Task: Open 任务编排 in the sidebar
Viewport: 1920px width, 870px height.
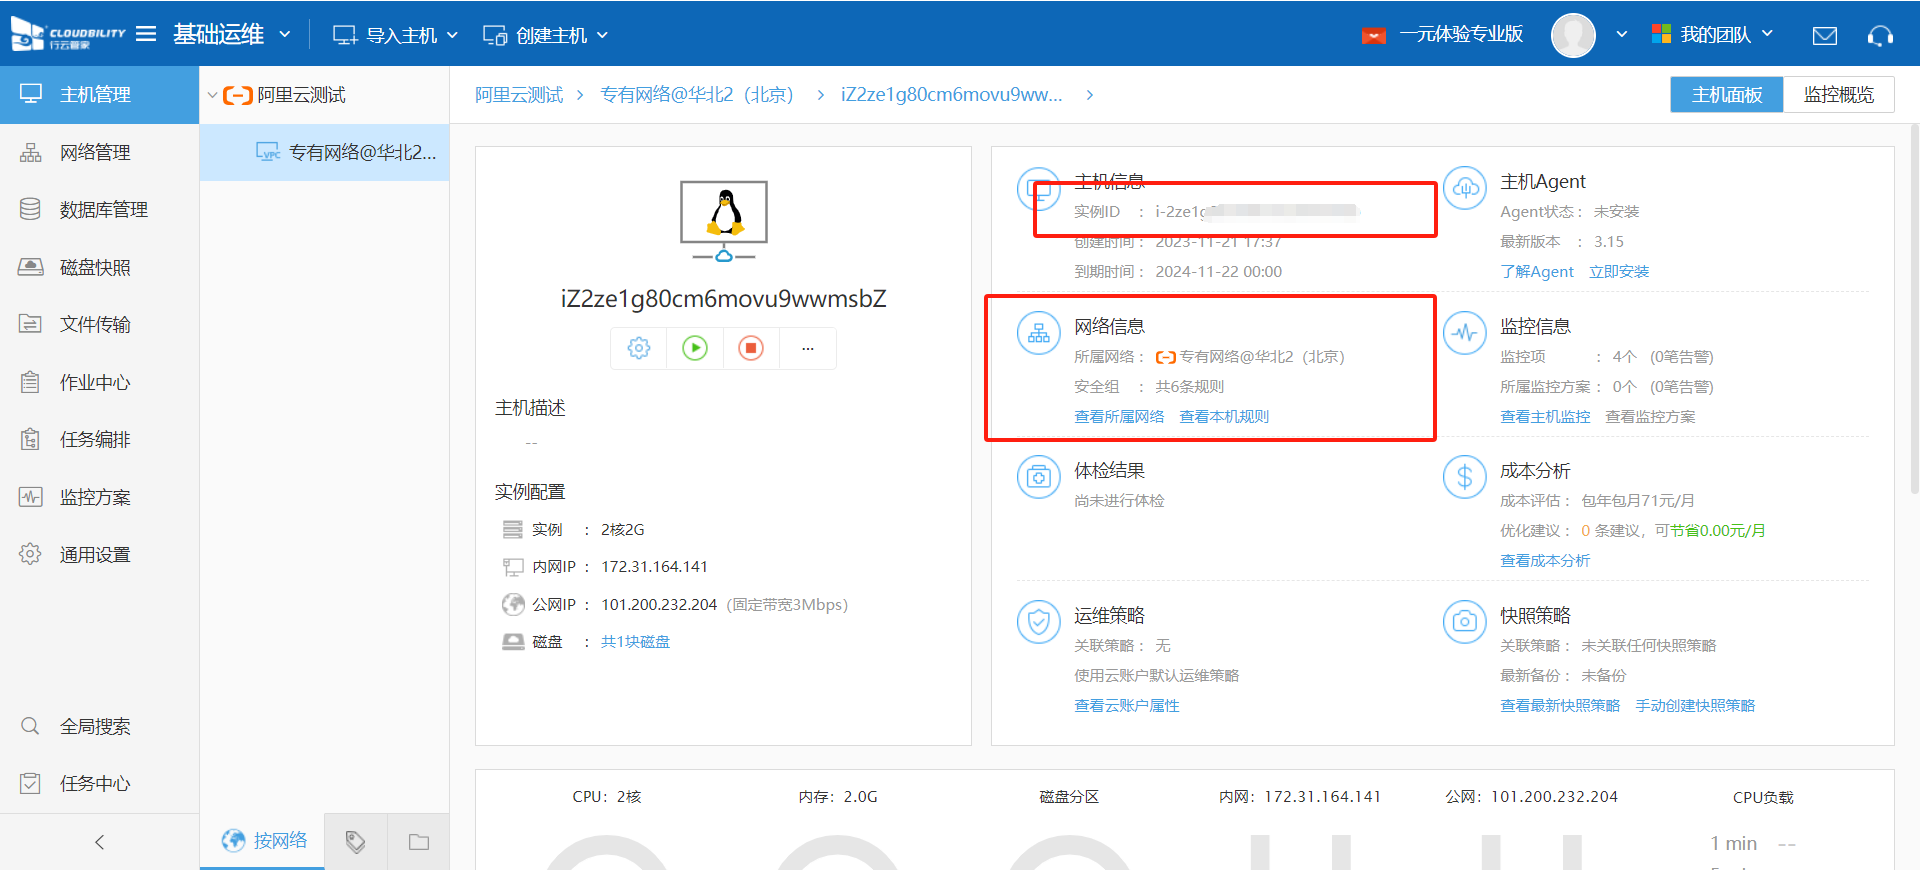Action: coord(99,439)
